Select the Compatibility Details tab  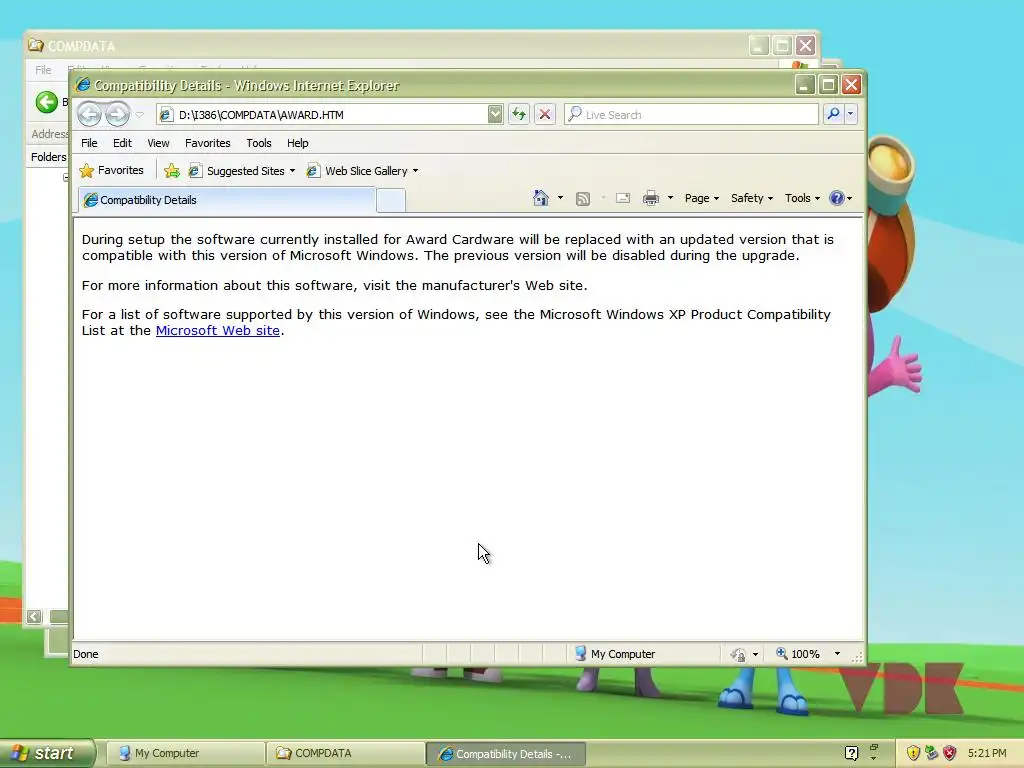pos(227,200)
